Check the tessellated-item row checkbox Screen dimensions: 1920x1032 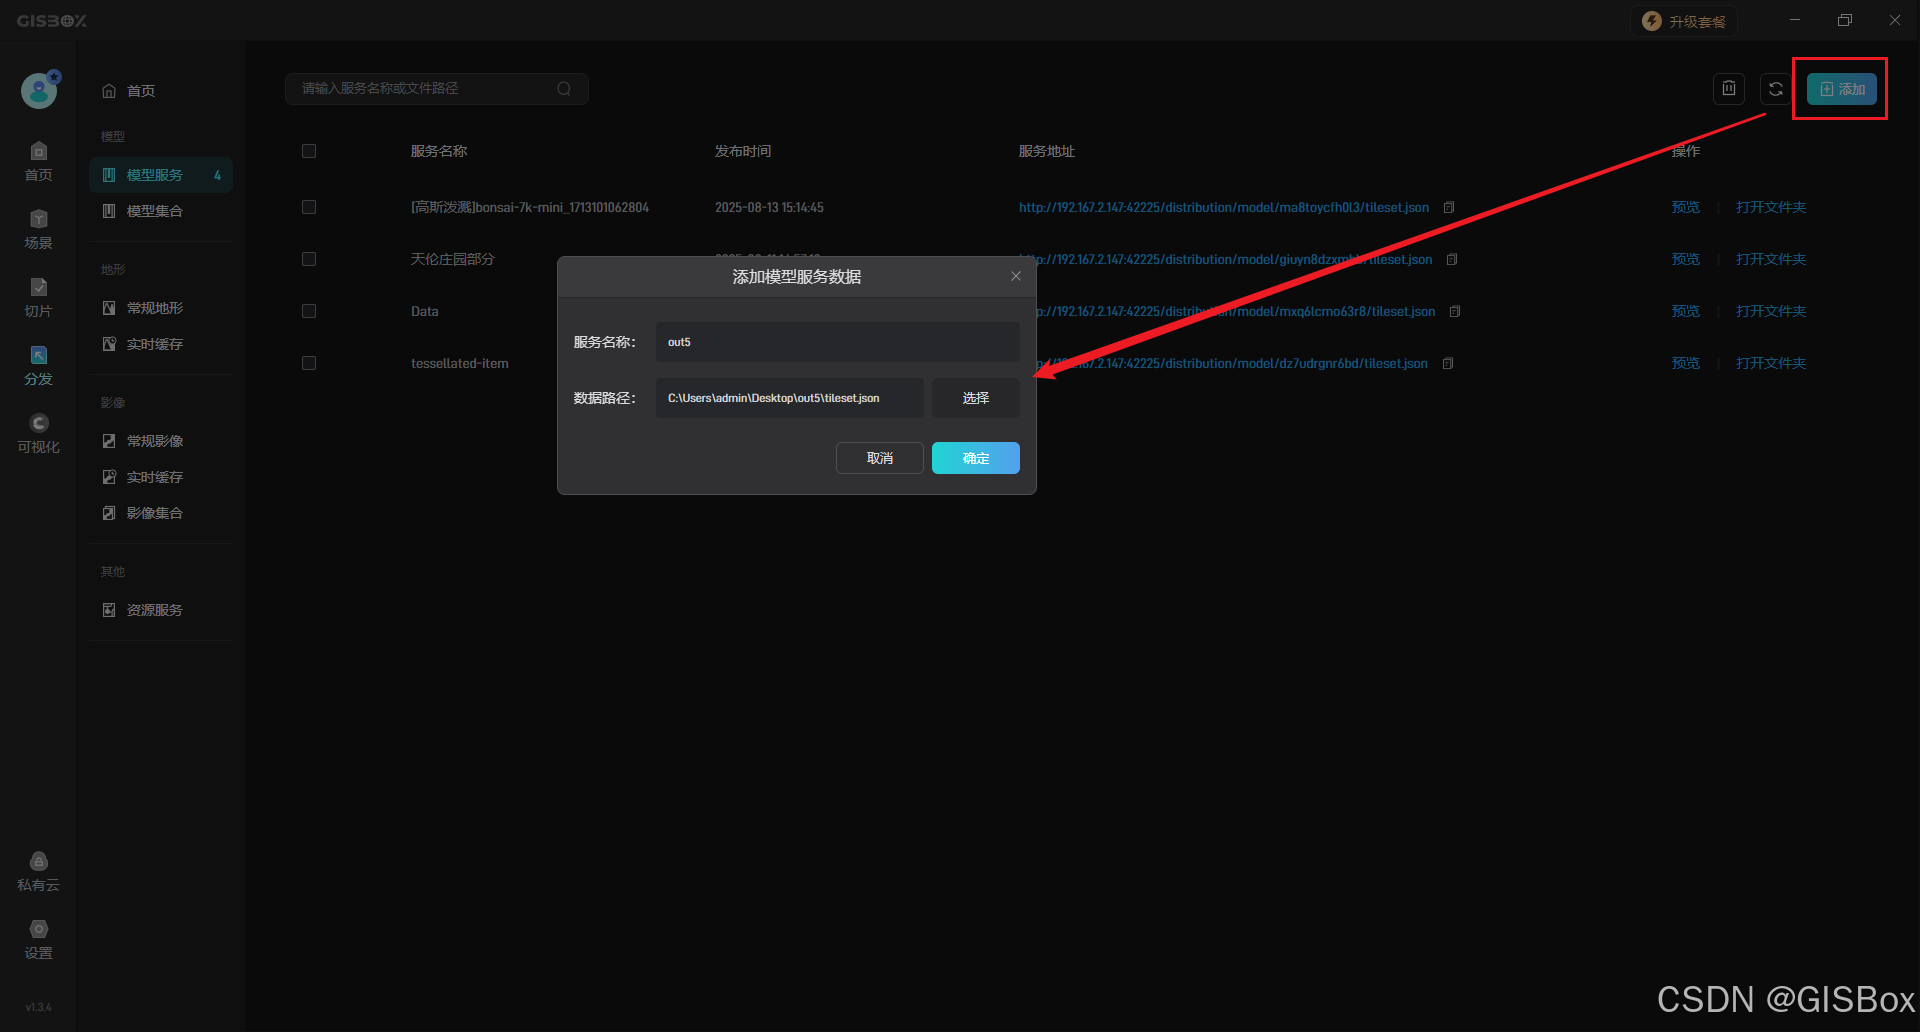pos(309,363)
